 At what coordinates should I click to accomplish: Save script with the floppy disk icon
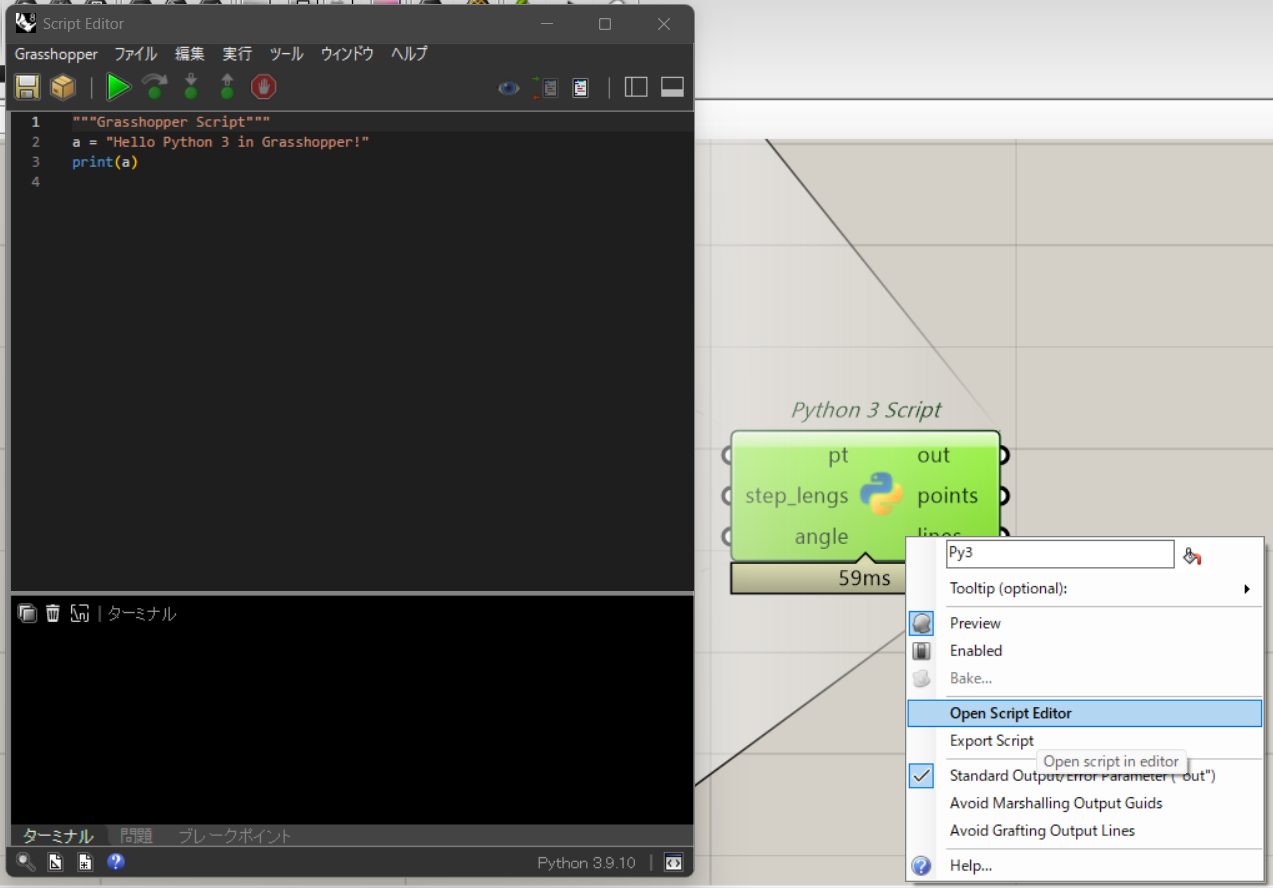[27, 88]
